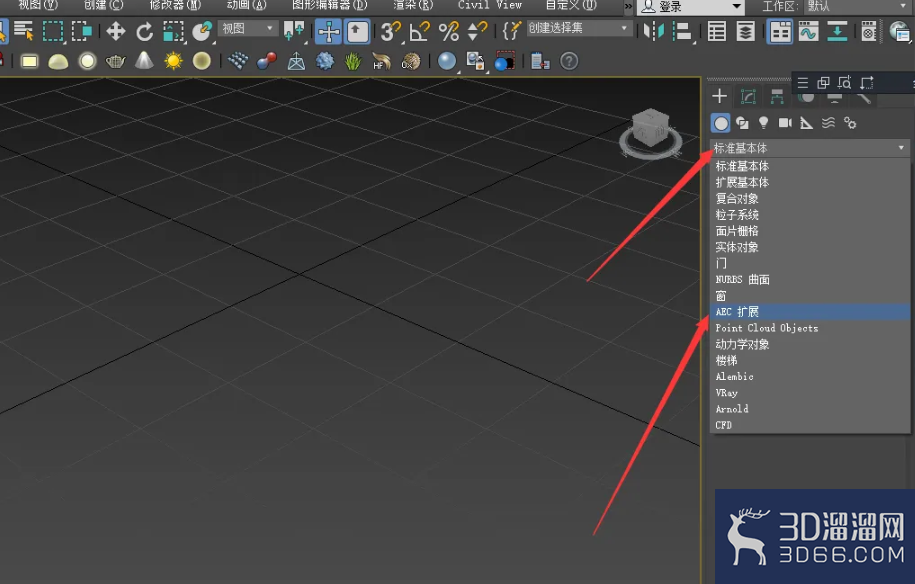Open the 创建(C) menu
The width and height of the screenshot is (915, 584).
[103, 5]
